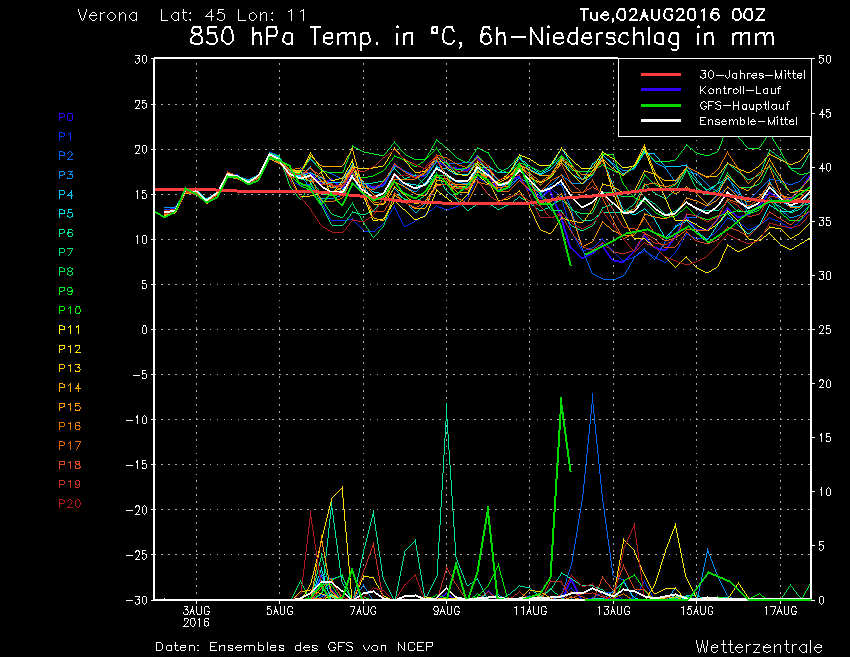
Task: Click the Verona location label
Action: [x=108, y=15]
